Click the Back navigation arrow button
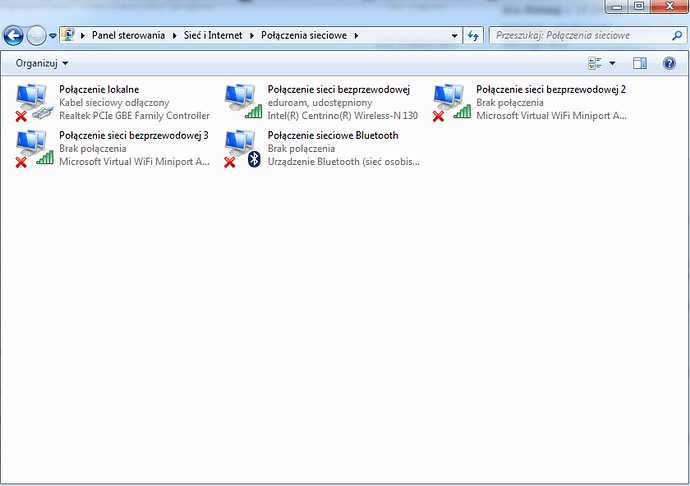 [x=14, y=36]
